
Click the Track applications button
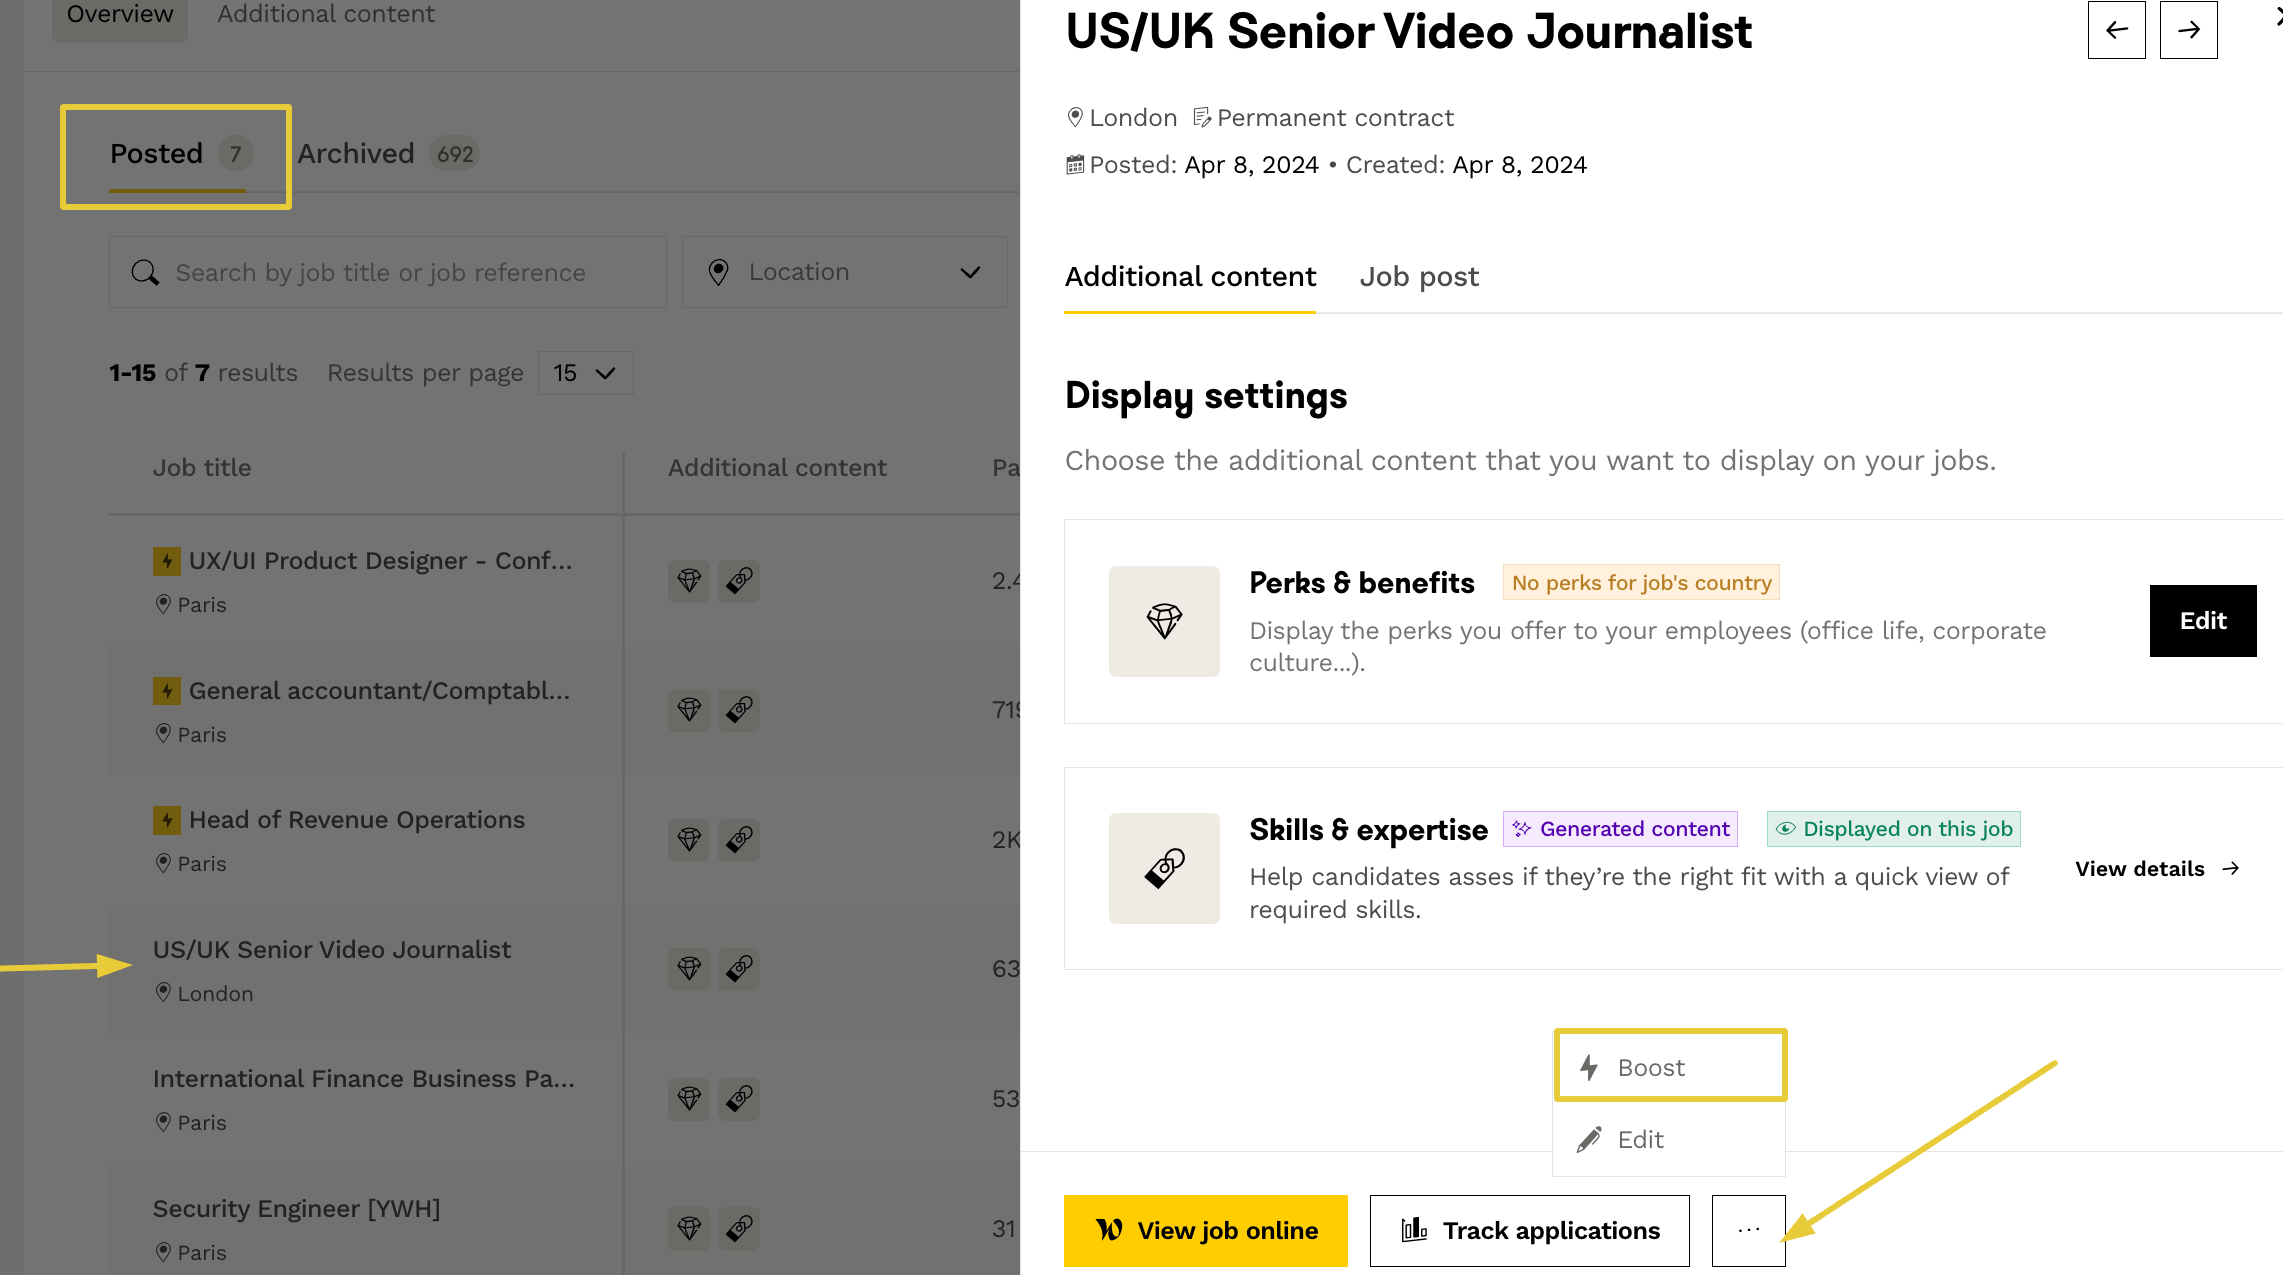tap(1529, 1230)
